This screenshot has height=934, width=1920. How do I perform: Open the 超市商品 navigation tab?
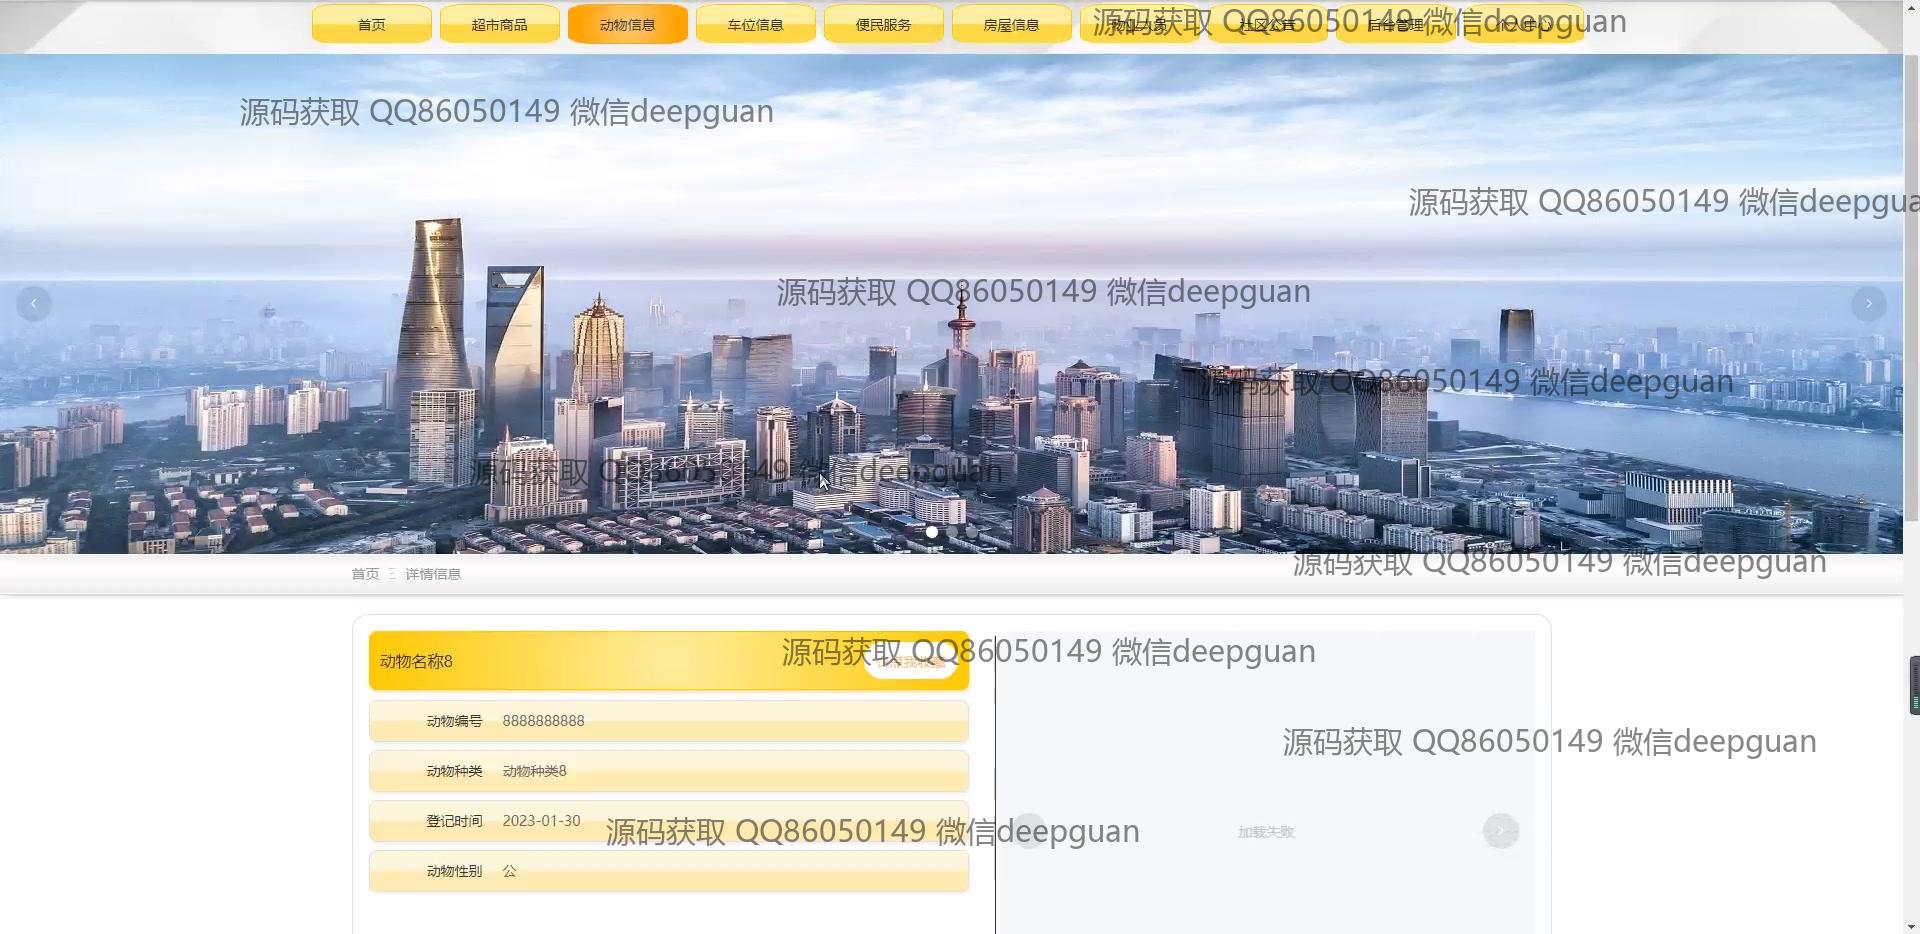500,24
